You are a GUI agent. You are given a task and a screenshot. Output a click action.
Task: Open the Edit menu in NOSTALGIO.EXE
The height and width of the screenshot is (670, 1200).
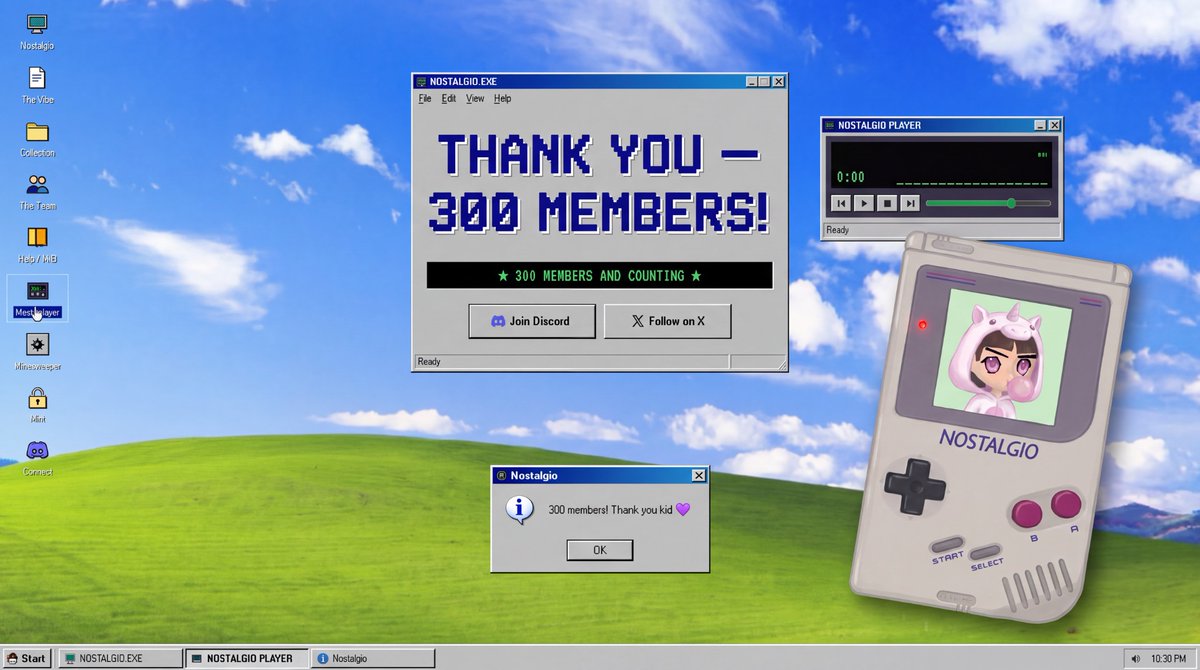449,99
